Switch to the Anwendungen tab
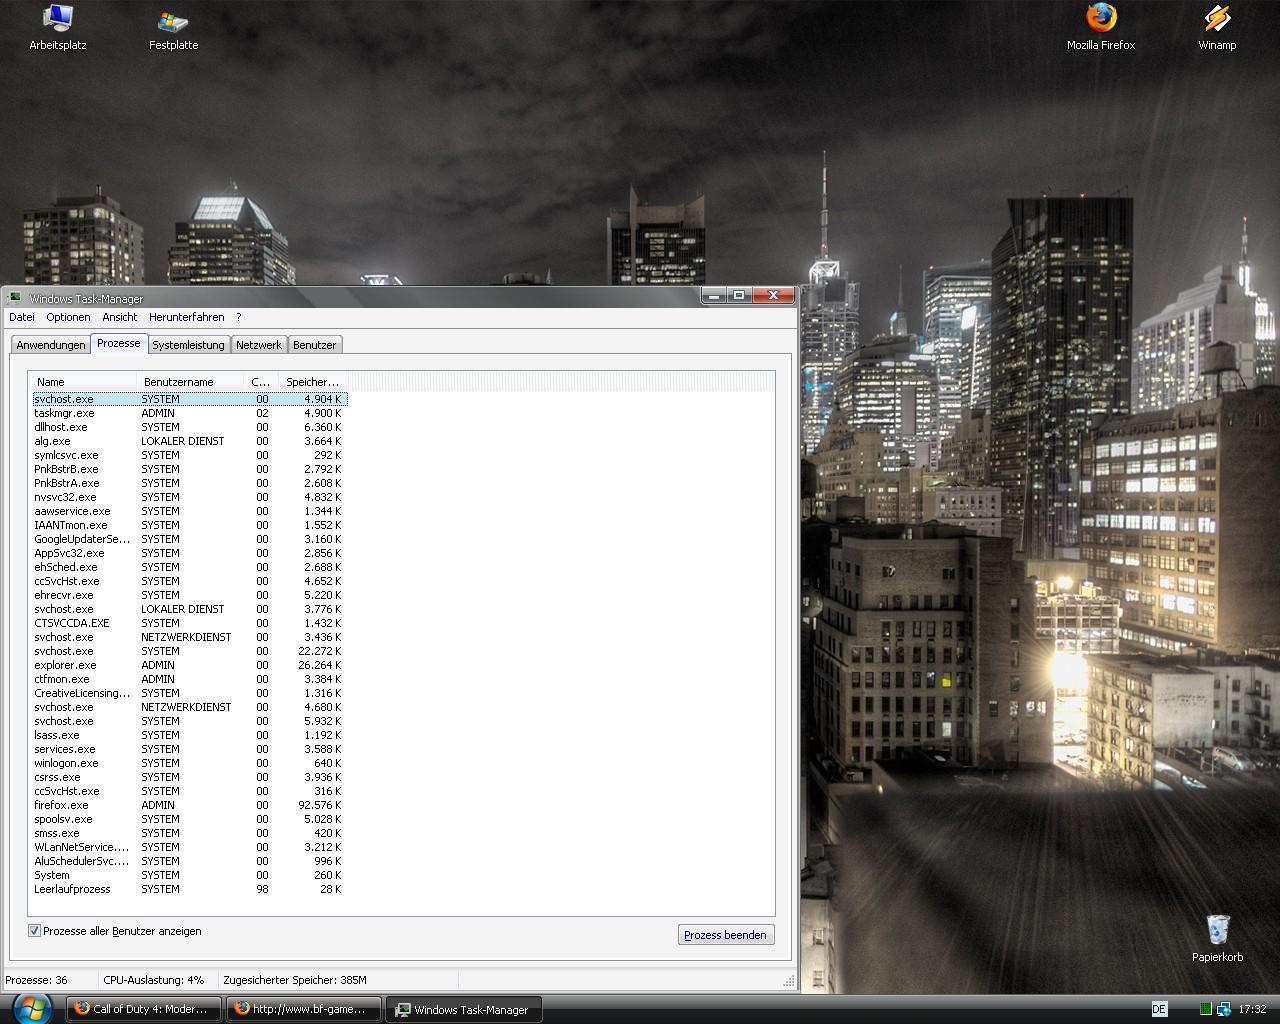Image resolution: width=1280 pixels, height=1024 pixels. pyautogui.click(x=51, y=345)
